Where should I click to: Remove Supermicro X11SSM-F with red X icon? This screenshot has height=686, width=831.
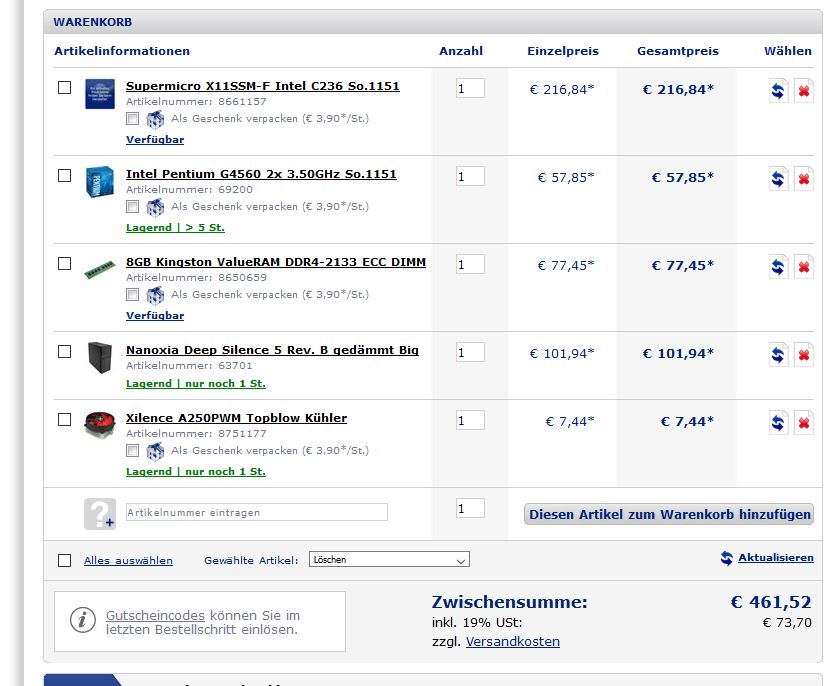click(803, 91)
